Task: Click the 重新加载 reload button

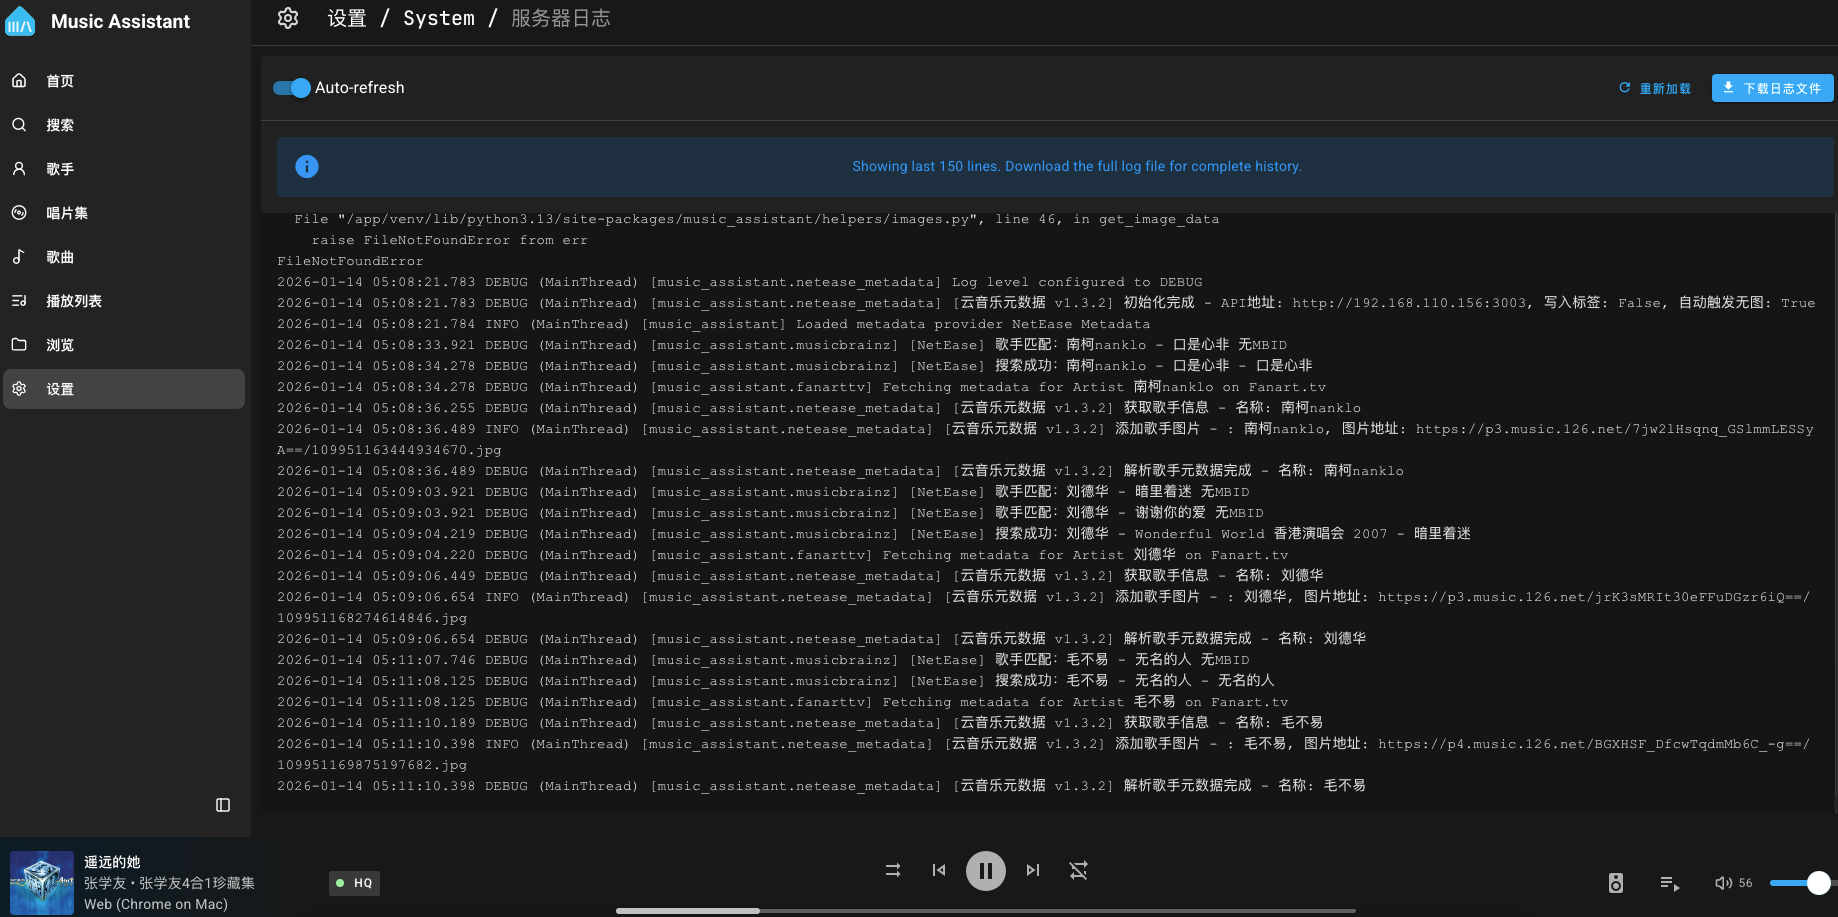Action: 1655,88
